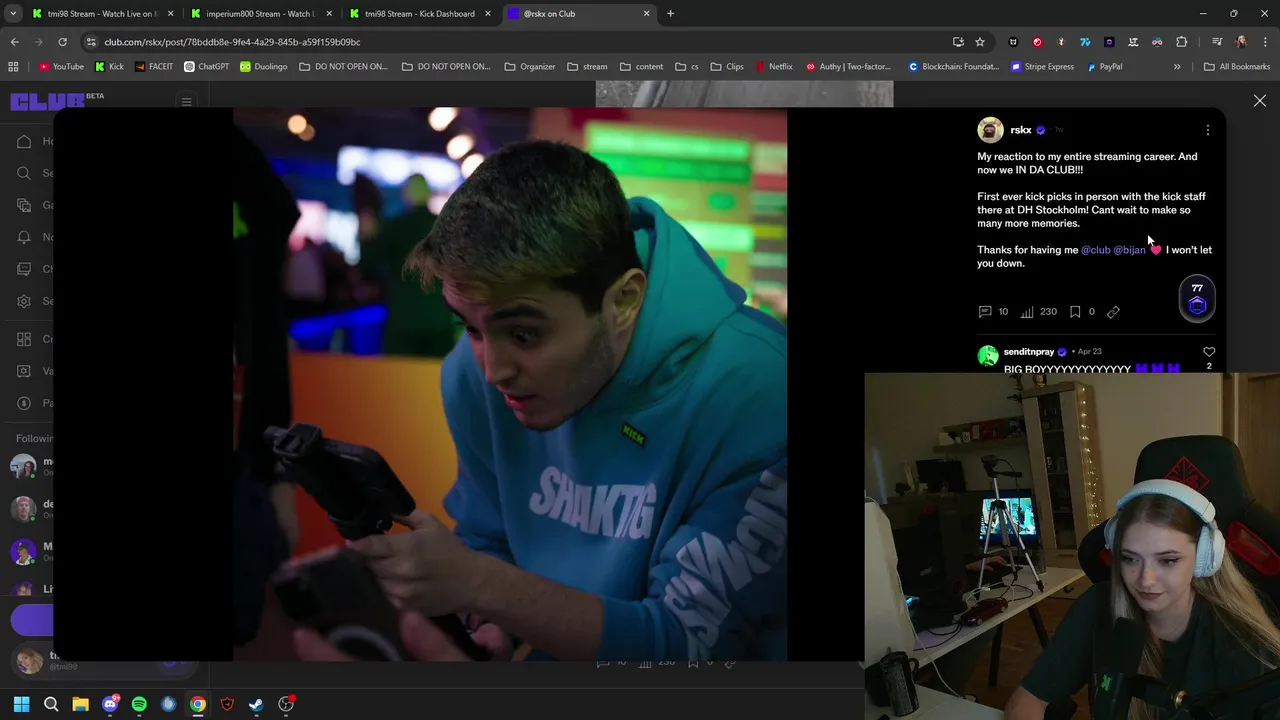Image resolution: width=1280 pixels, height=720 pixels.
Task: Open the three-dot menu on rskx's post
Action: pos(1207,130)
